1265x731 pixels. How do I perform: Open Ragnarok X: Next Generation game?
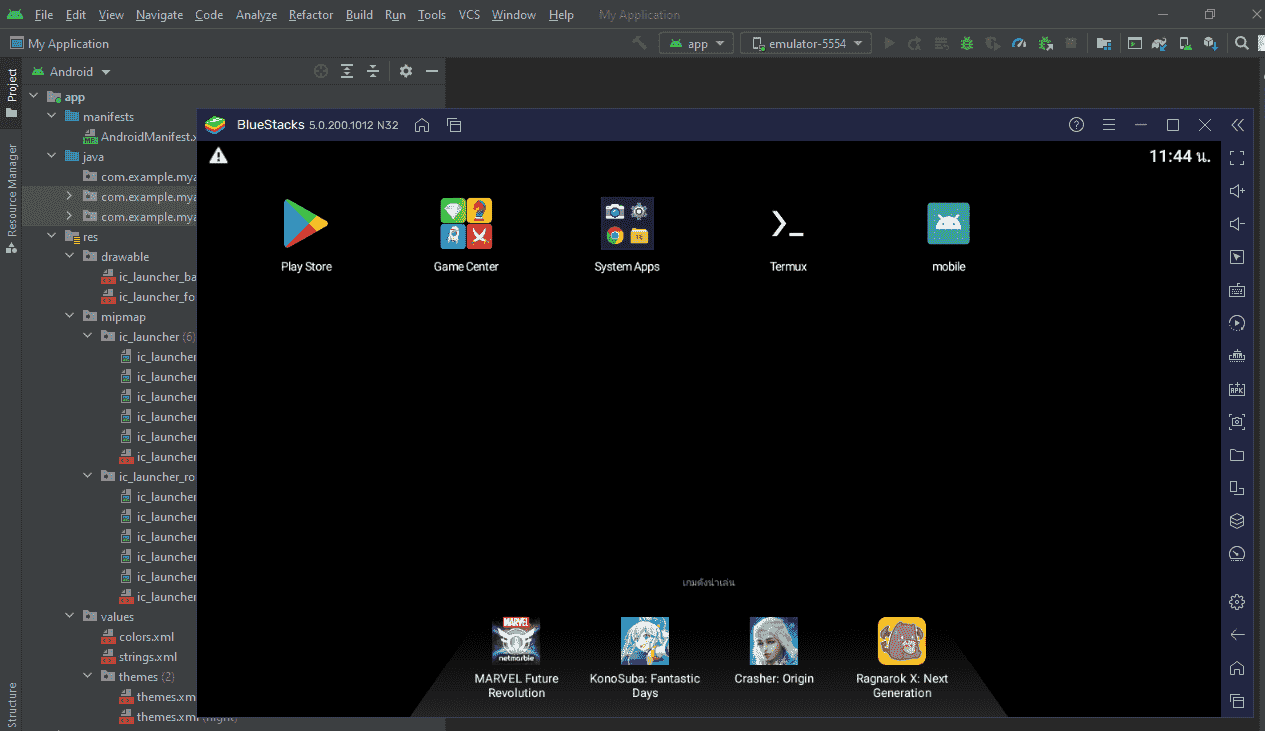tap(902, 658)
